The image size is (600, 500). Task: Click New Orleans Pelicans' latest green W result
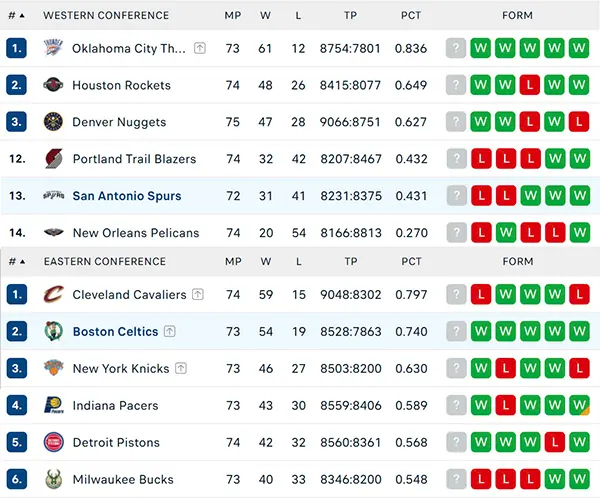pyautogui.click(x=578, y=233)
